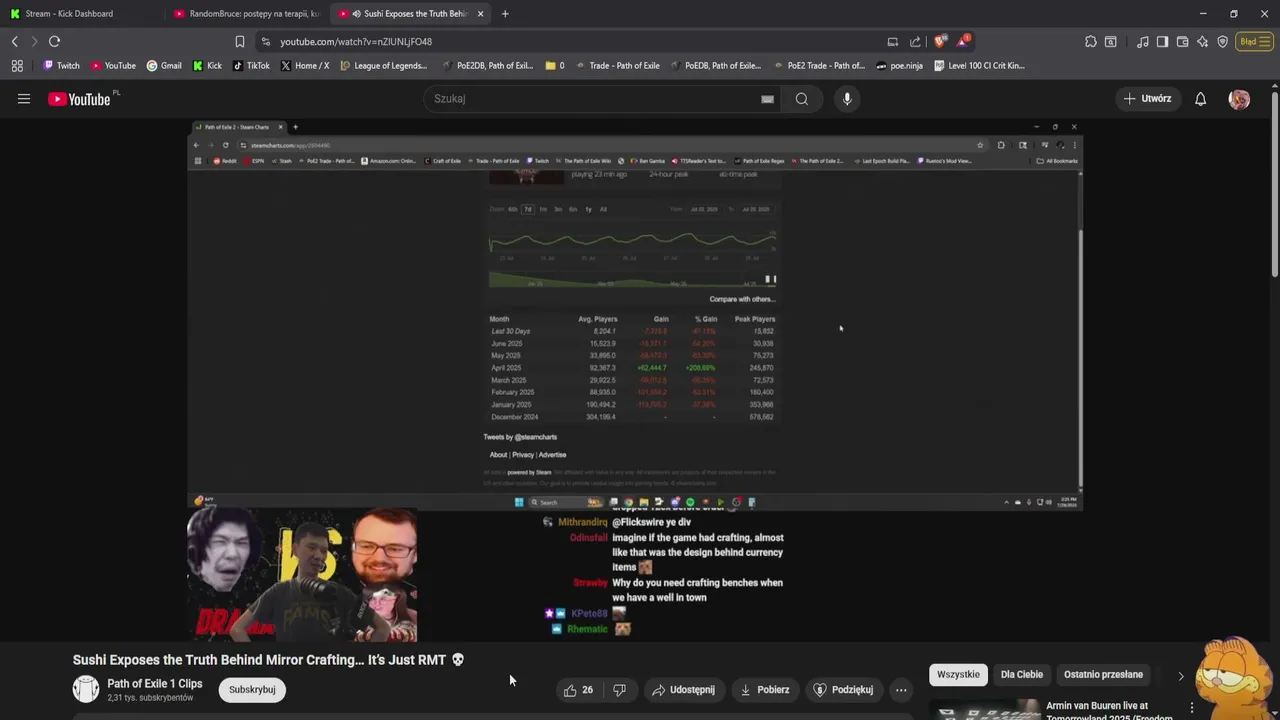Image resolution: width=1280 pixels, height=720 pixels.
Task: Close the Sushi Exposes the Truth tab
Action: pyautogui.click(x=481, y=14)
